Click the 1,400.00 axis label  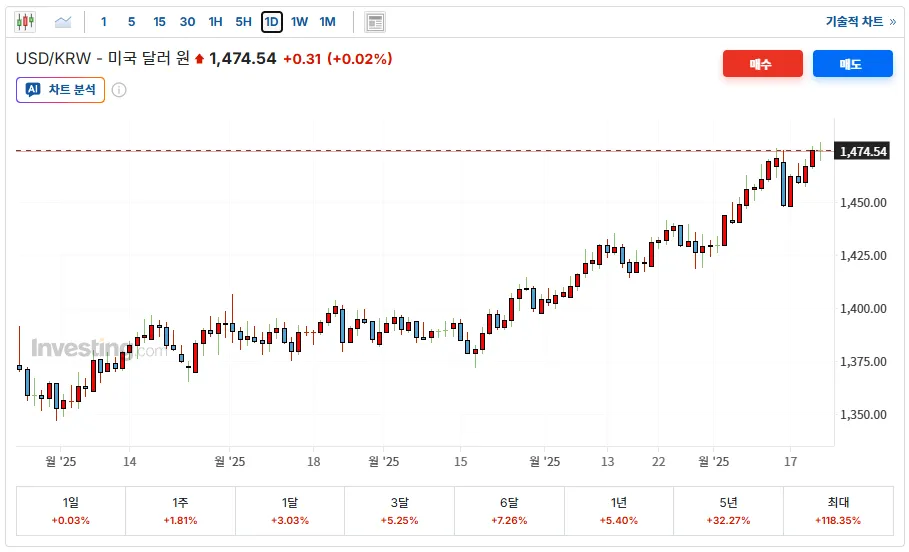pos(863,308)
